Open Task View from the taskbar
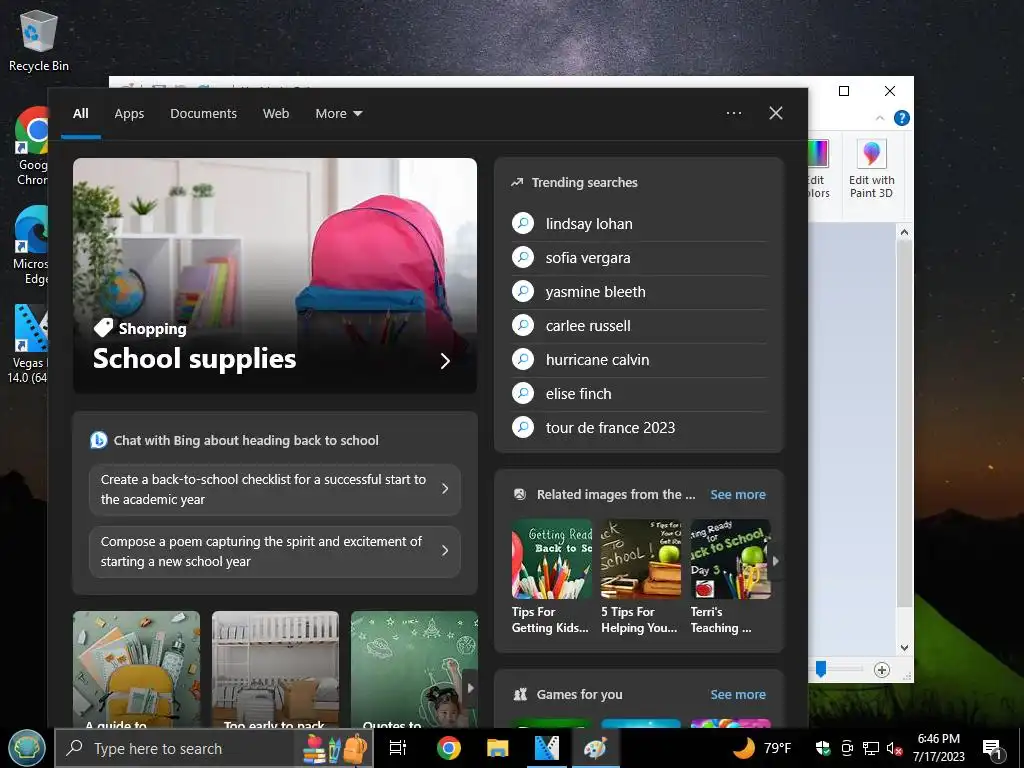This screenshot has width=1024, height=768. click(398, 748)
